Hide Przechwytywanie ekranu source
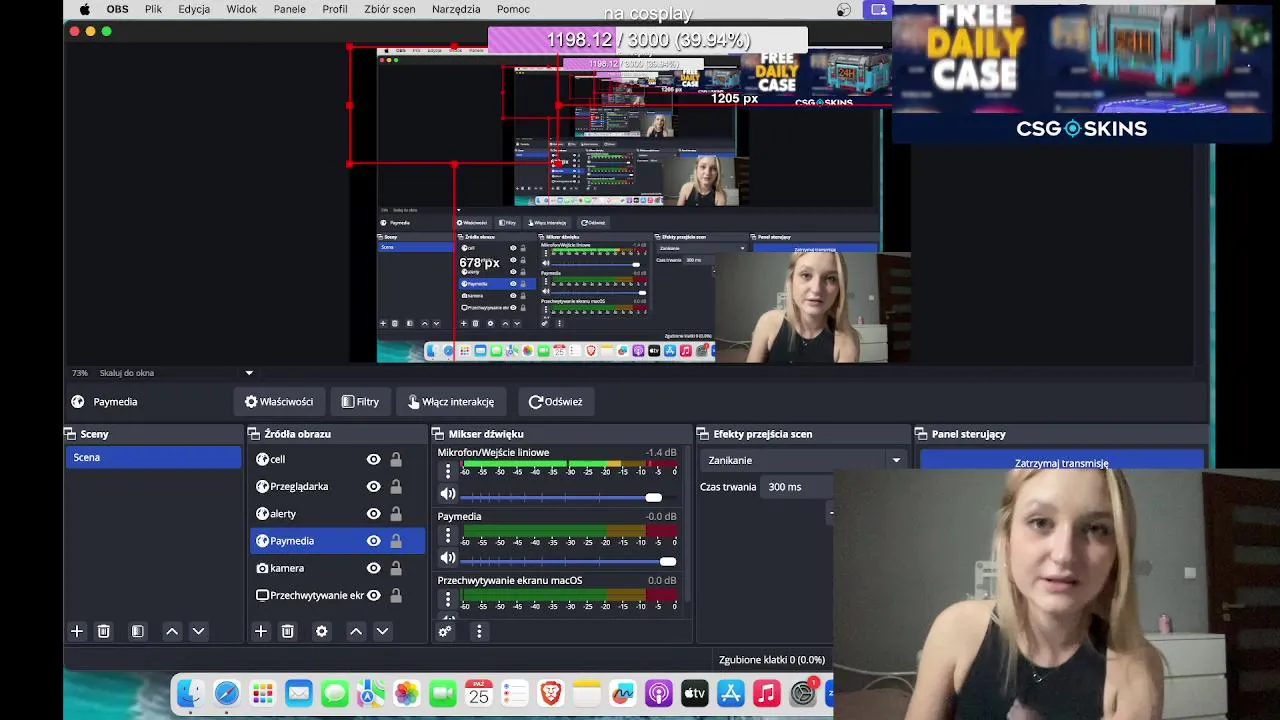Screen dimensions: 1280x720 [x=373, y=595]
